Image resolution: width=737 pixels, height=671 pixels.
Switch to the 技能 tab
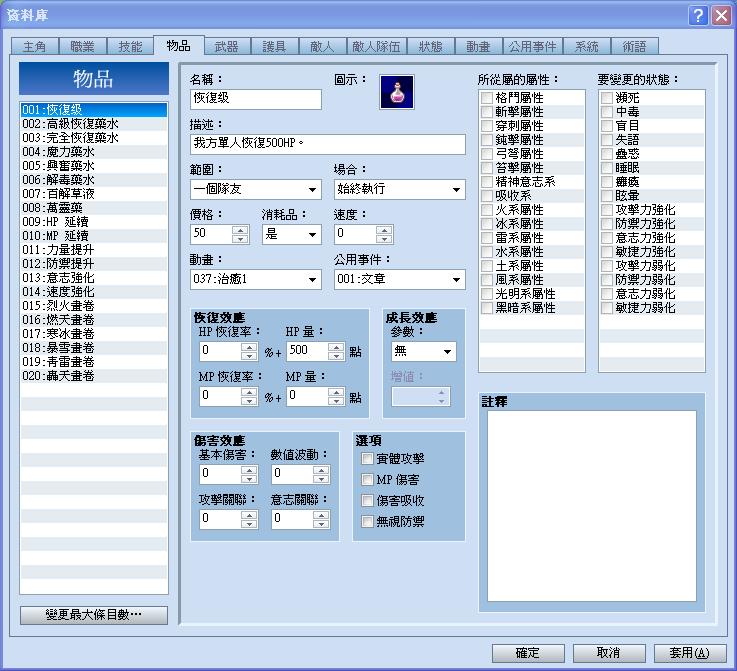[130, 47]
